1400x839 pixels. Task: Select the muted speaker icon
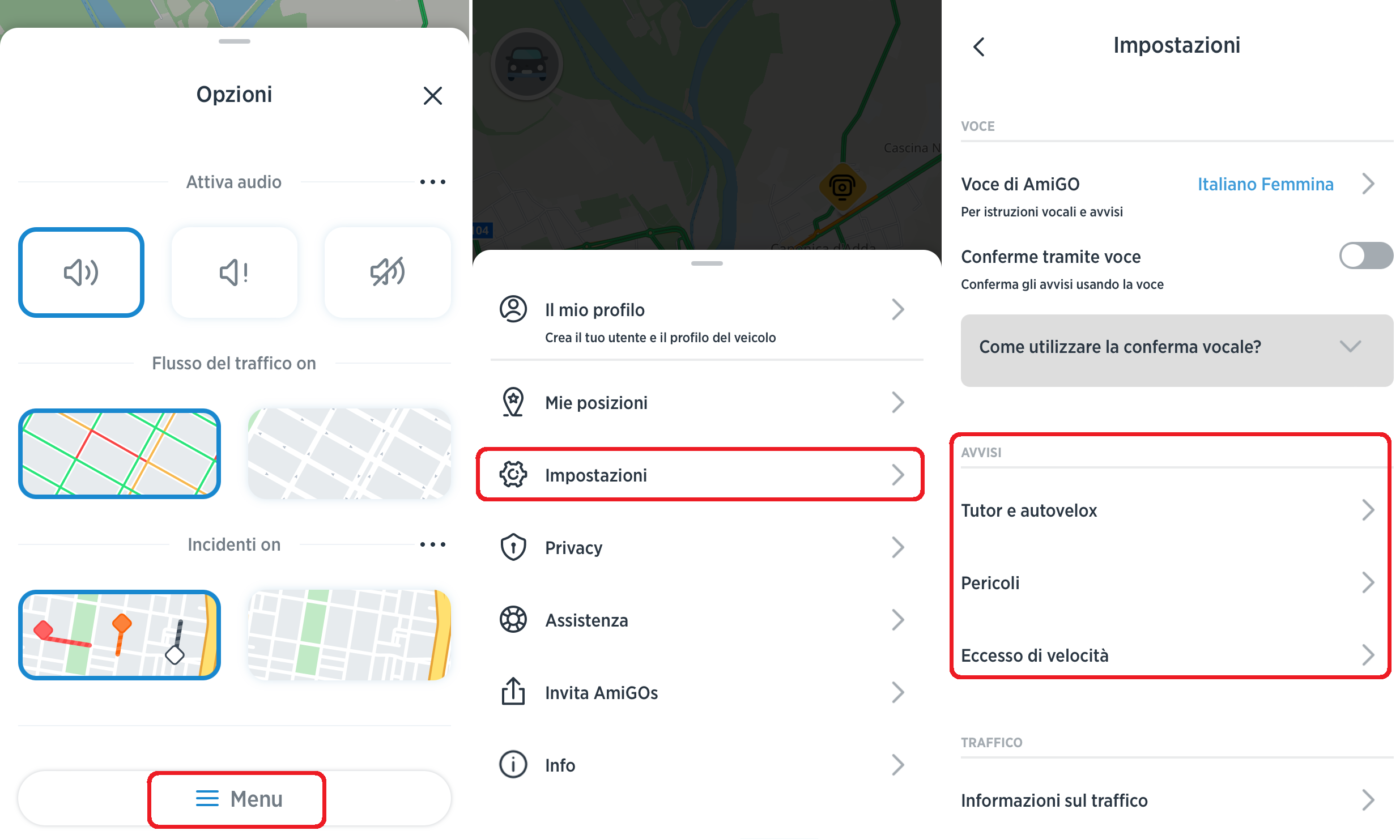point(387,272)
